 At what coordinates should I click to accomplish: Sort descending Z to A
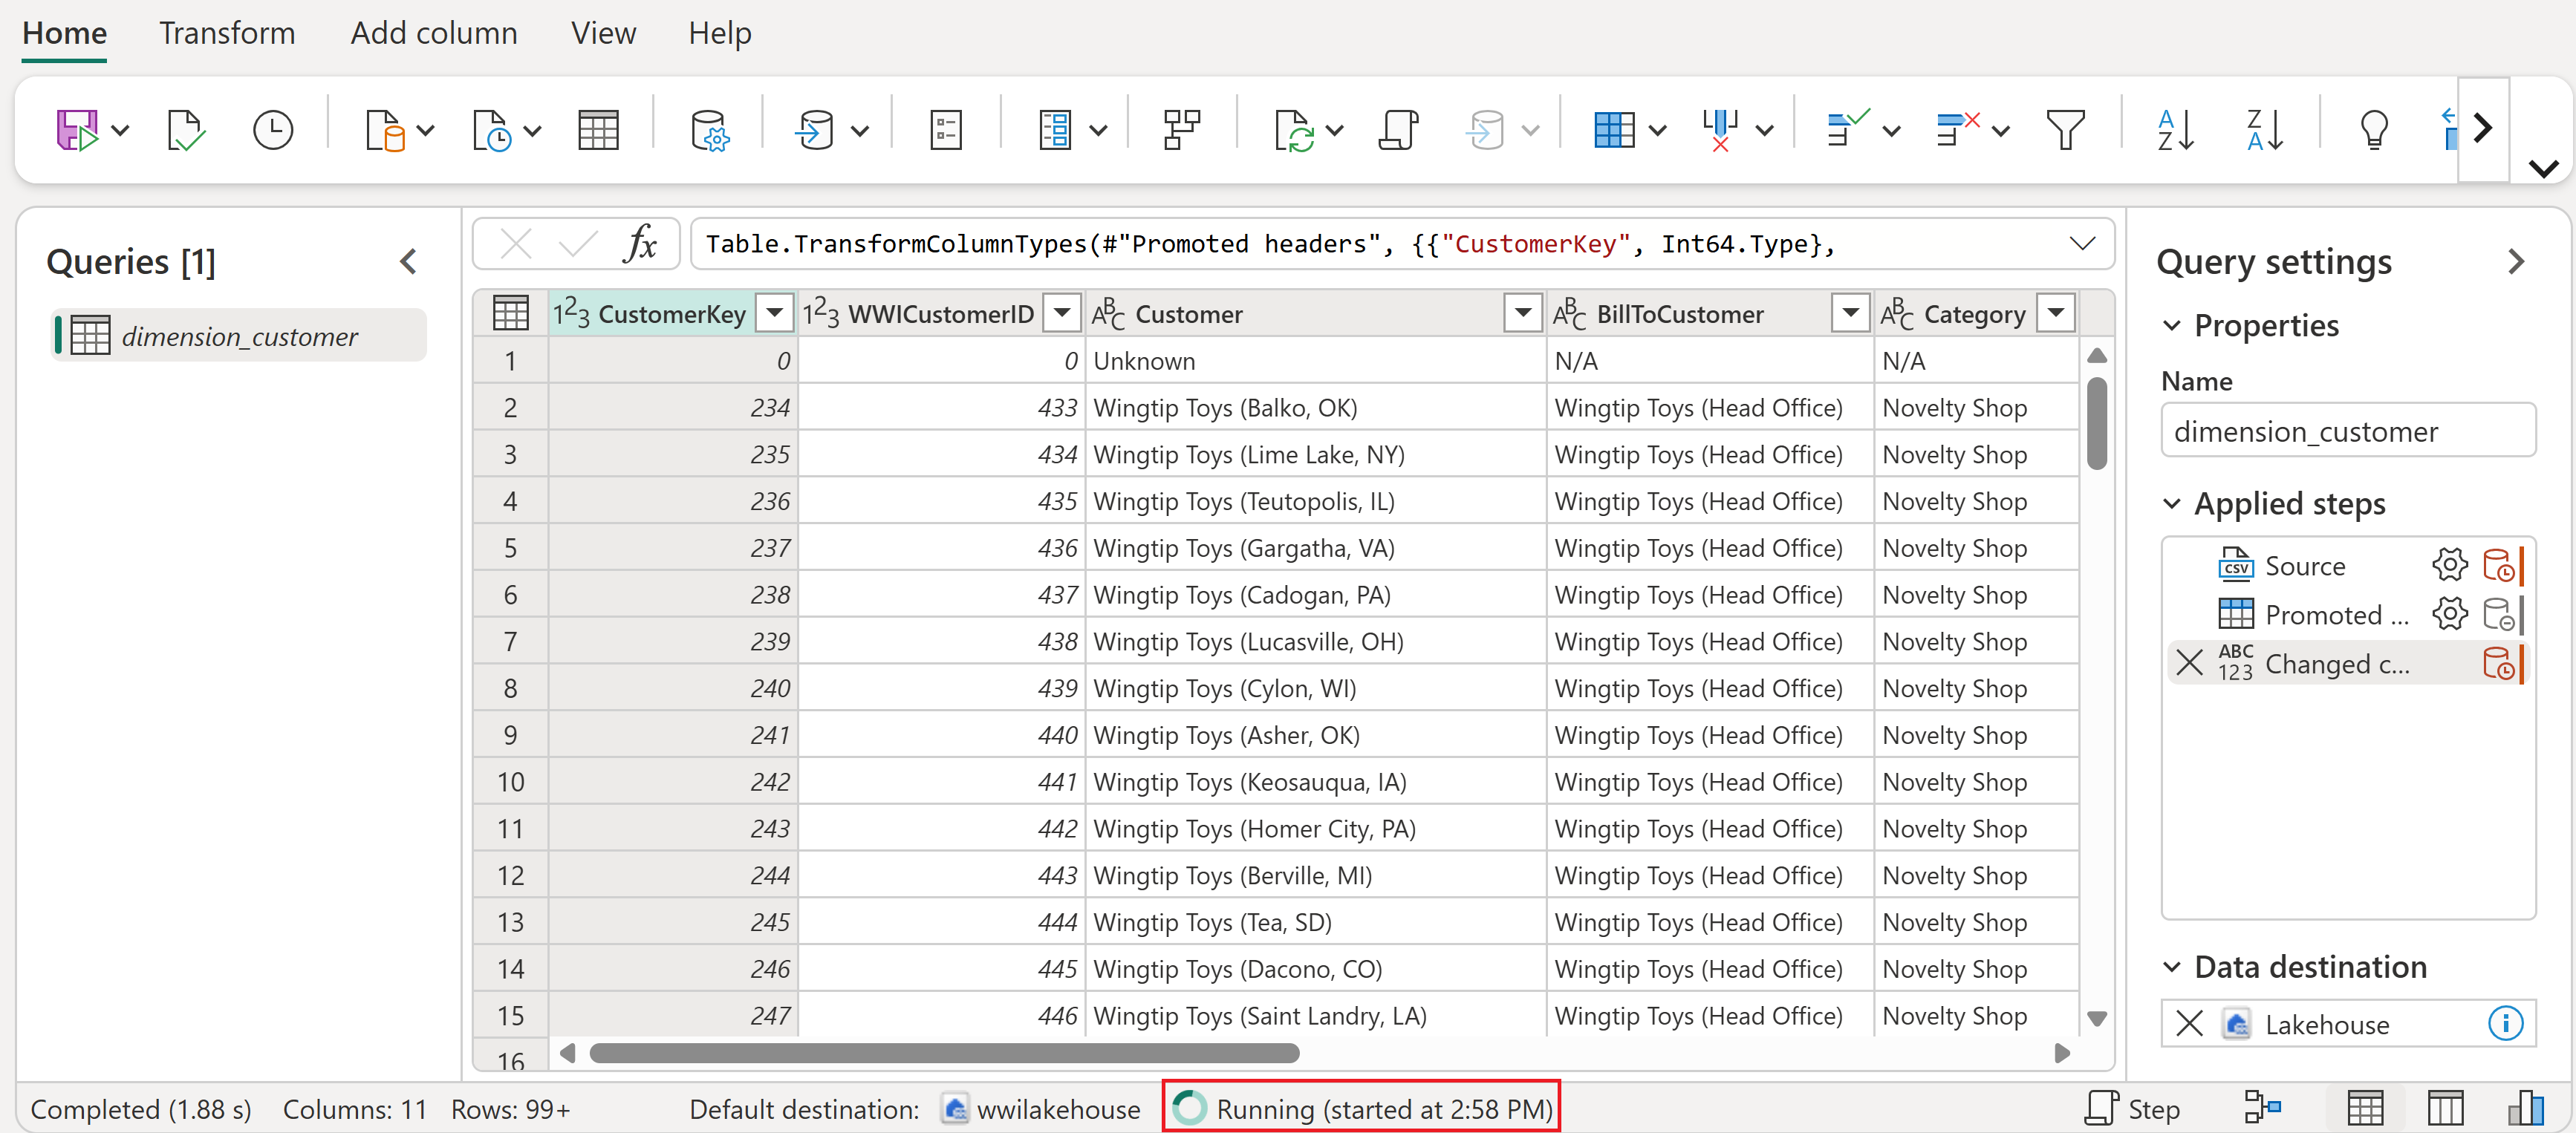pos(2264,130)
